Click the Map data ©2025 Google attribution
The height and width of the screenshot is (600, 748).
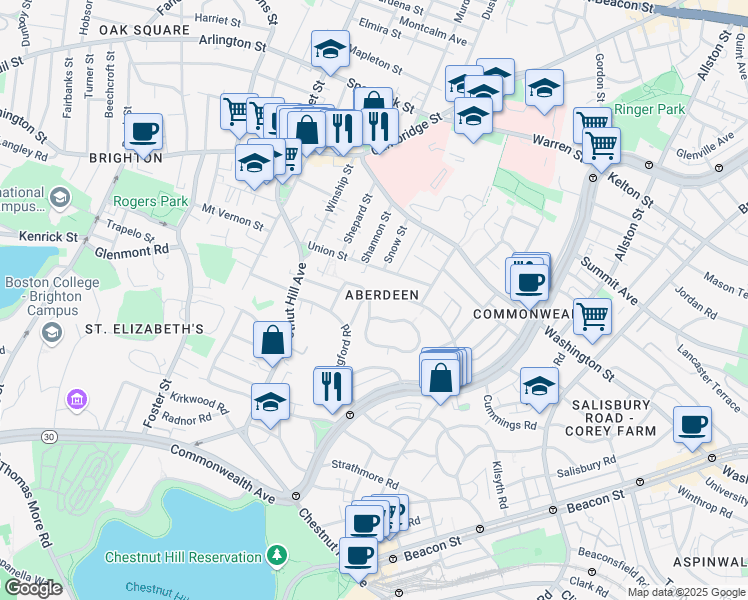[686, 592]
